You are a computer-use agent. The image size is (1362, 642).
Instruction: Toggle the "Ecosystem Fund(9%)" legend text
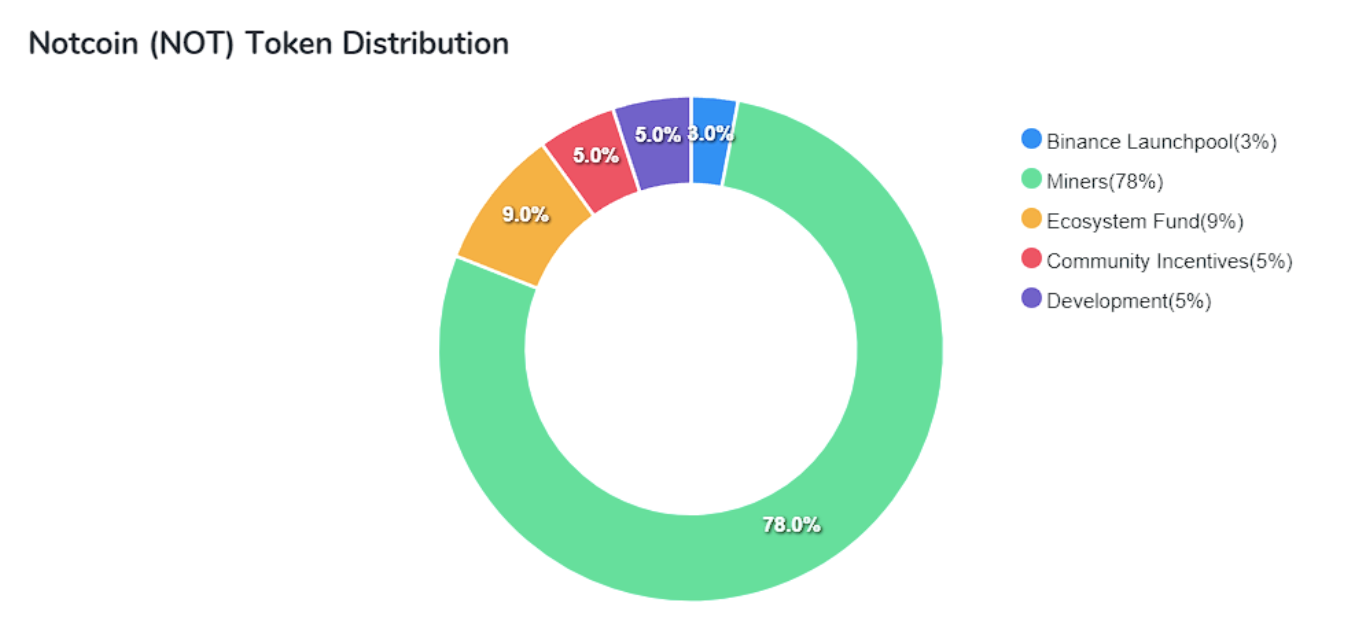(1144, 221)
